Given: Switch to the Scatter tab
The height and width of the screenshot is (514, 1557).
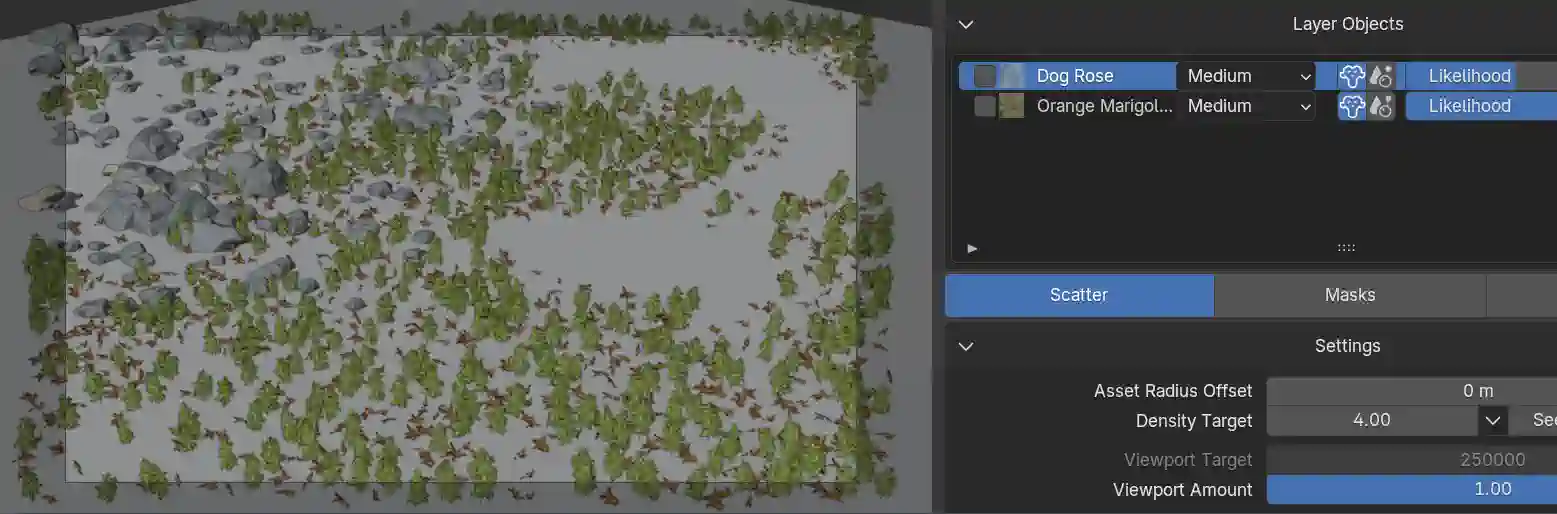Looking at the screenshot, I should tap(1079, 295).
